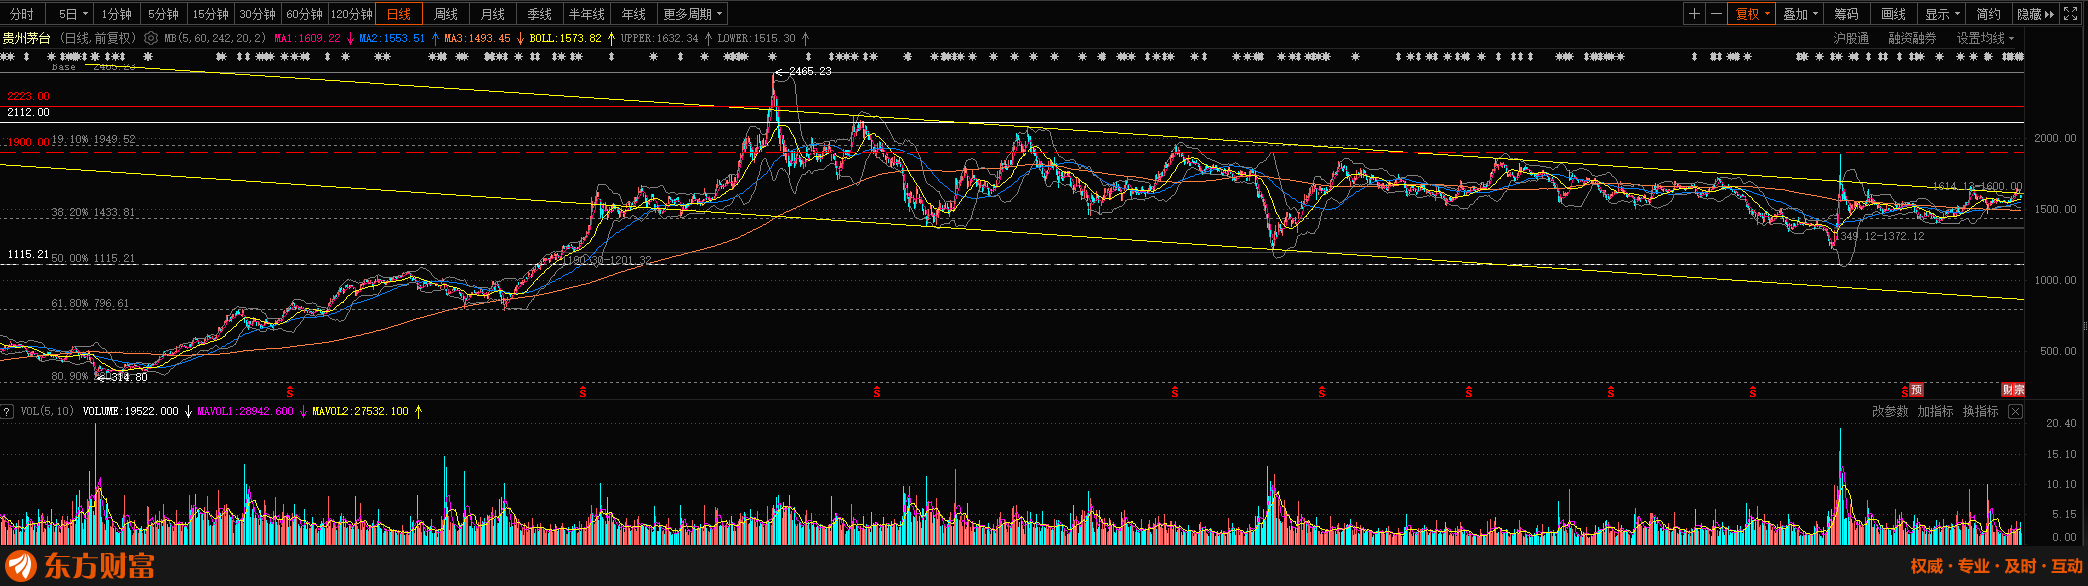Click the 1115.21 price level label
The height and width of the screenshot is (586, 2088).
pos(28,255)
